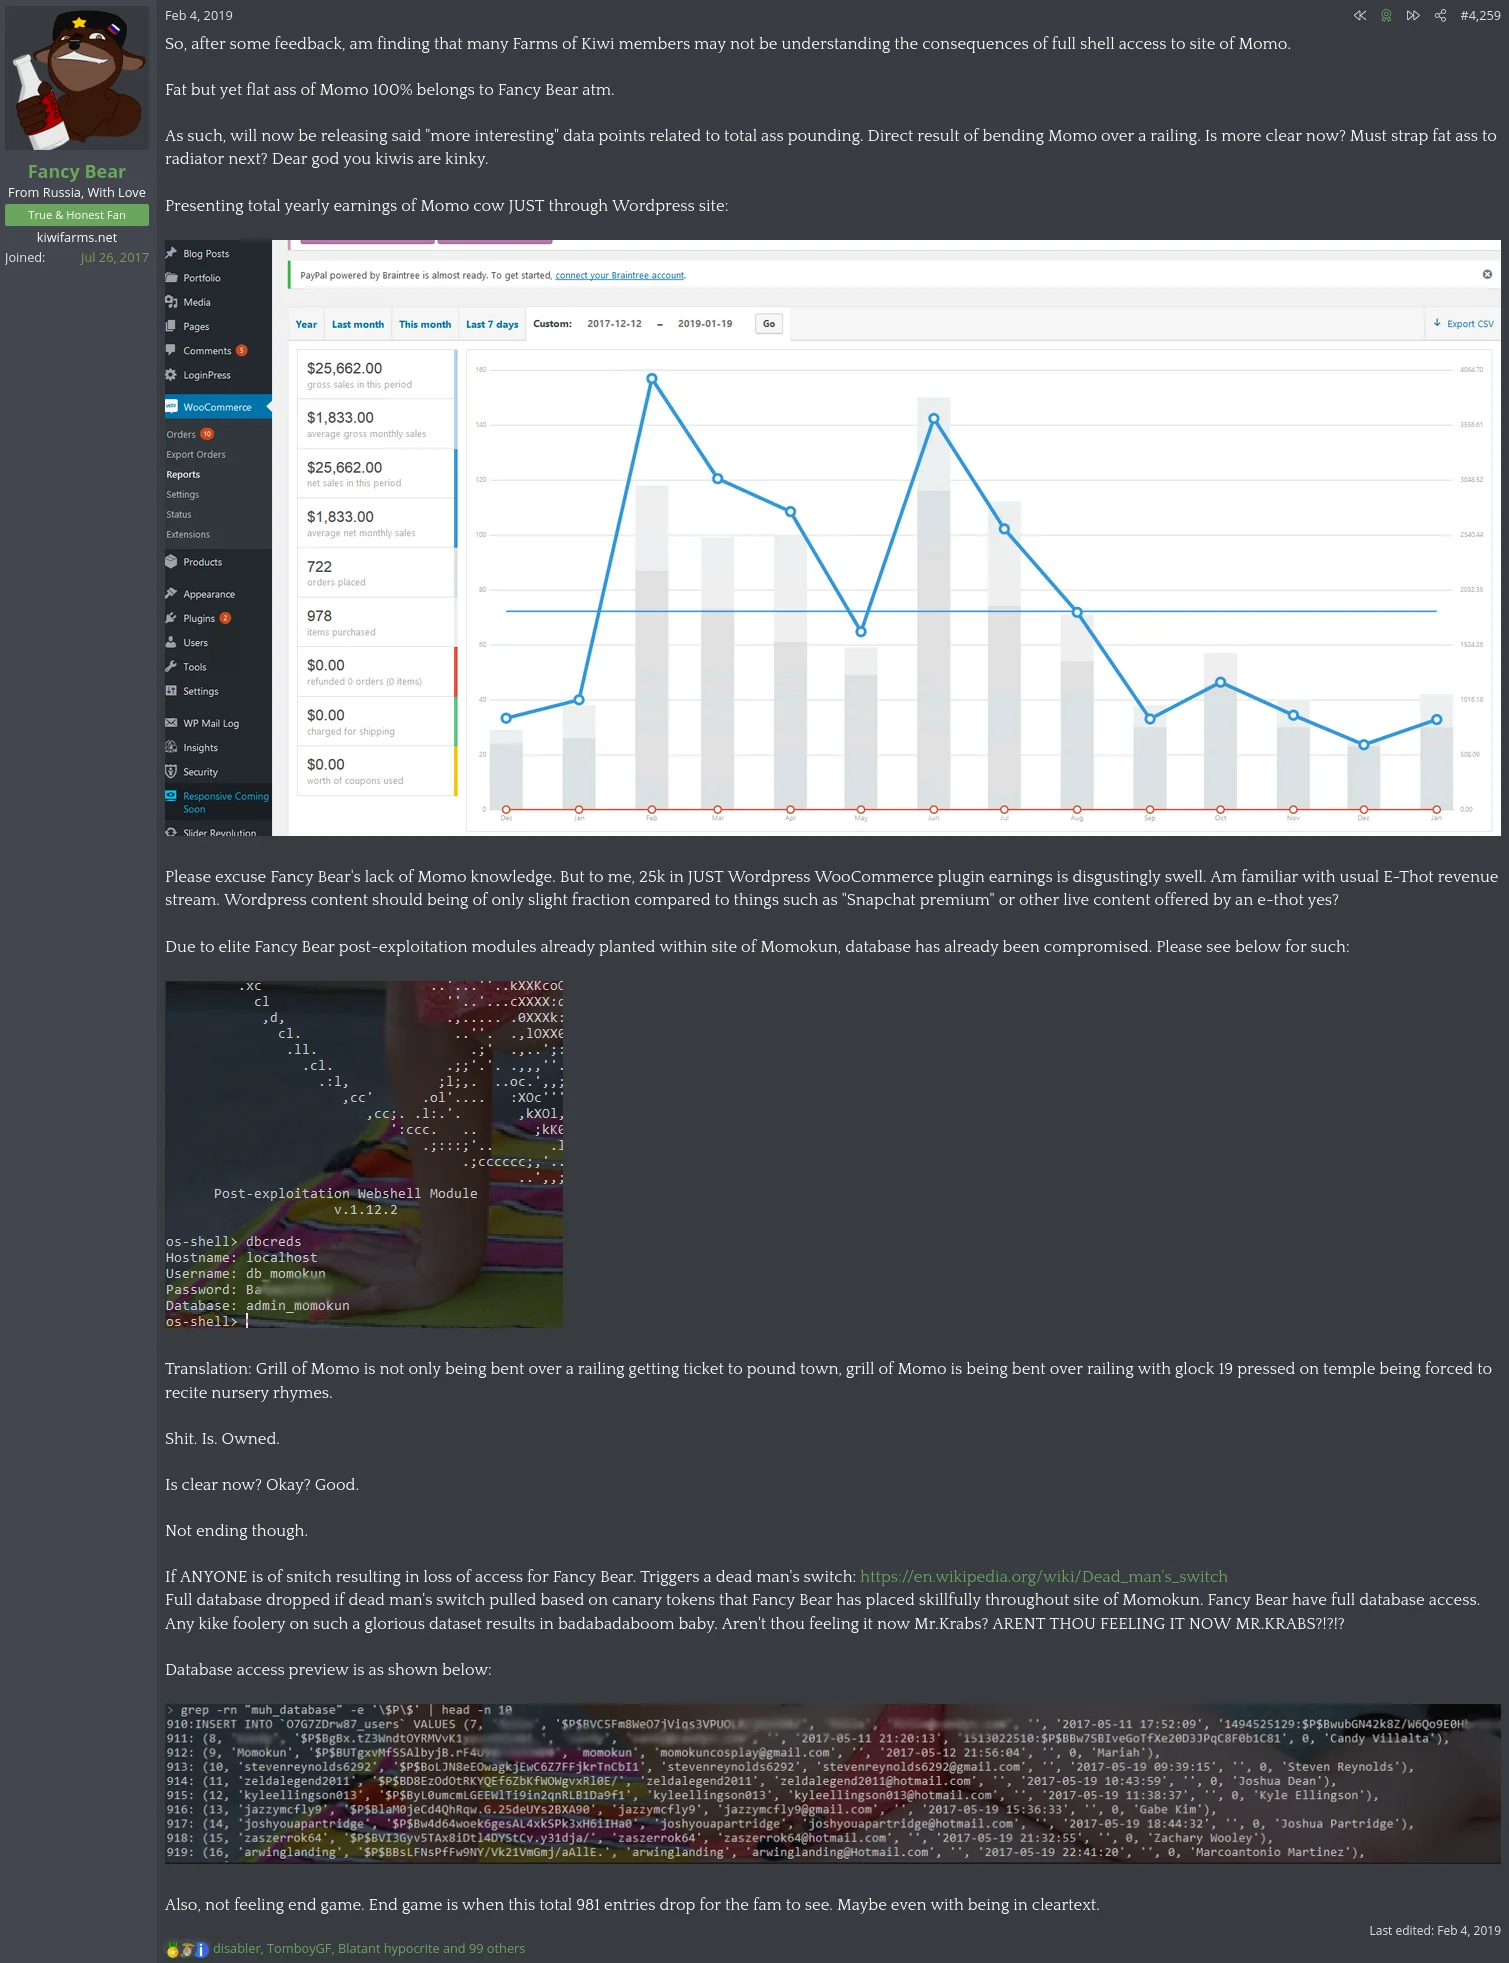Click the Pages icon in WordPress sidebar
This screenshot has width=1509, height=1963.
(171, 326)
